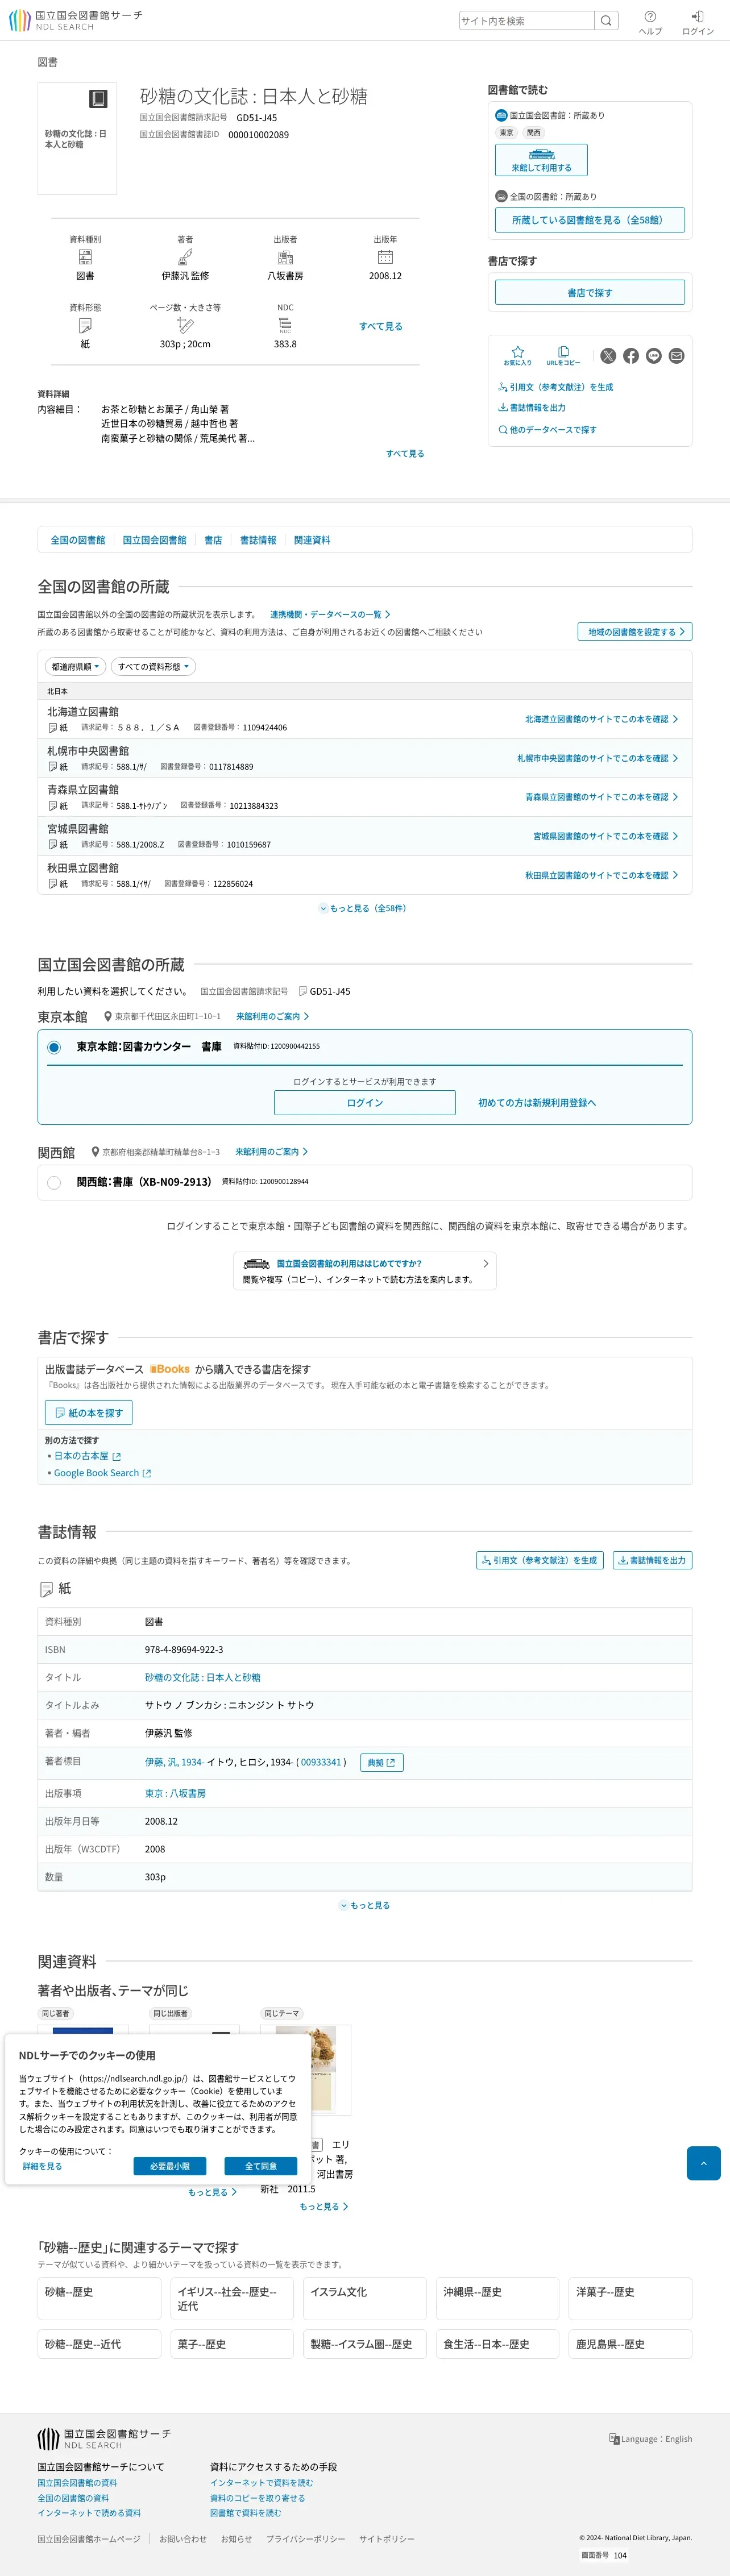Screen dimensions: 730x2576
Task: Click 引用文を生成 button in 書誌情報 section
Action: pyautogui.click(x=540, y=1560)
